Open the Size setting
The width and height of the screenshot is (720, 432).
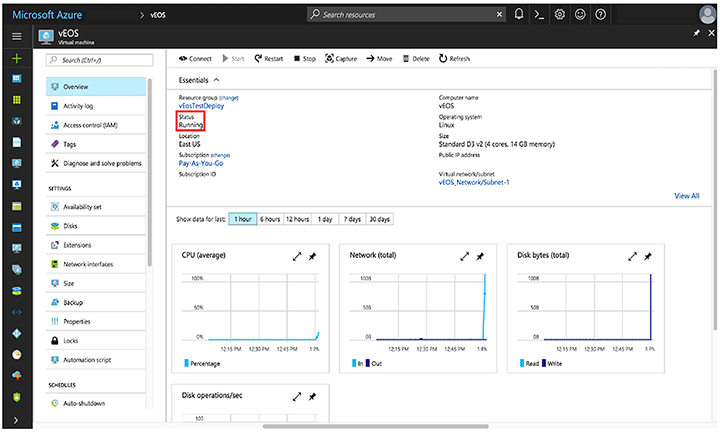tap(96, 283)
